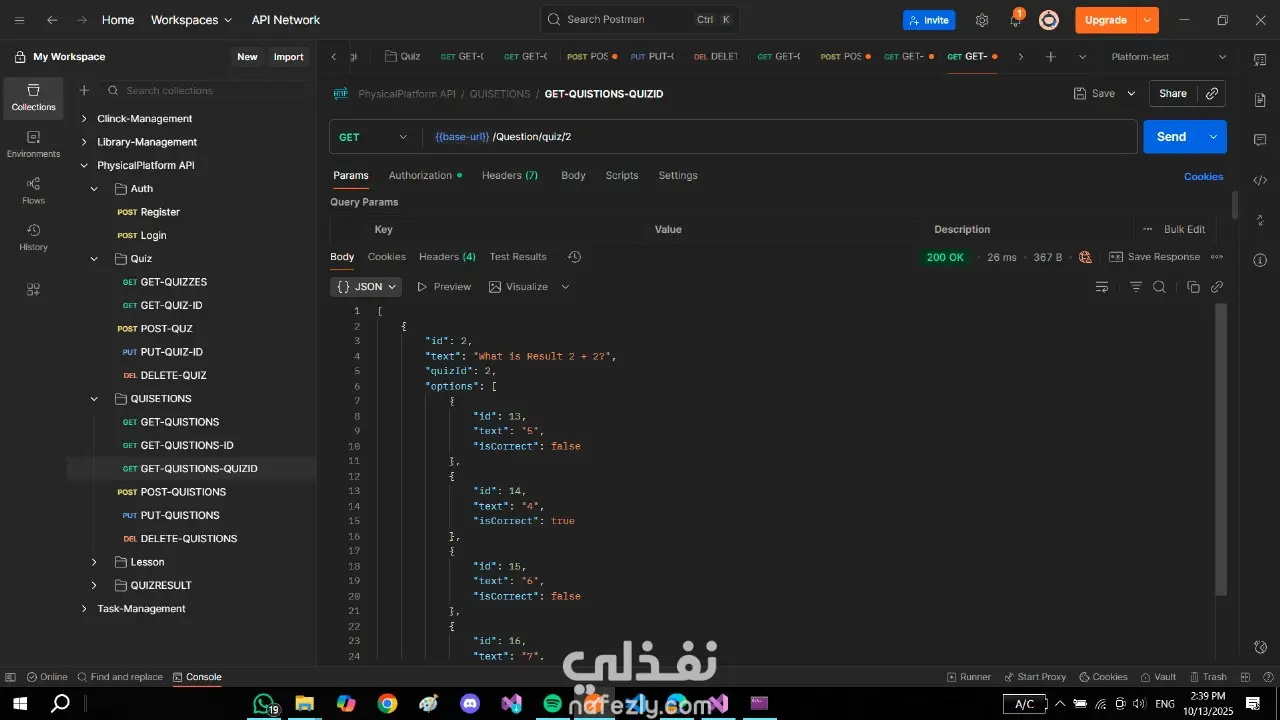Open the Send button options arrow
1280x720 pixels.
click(1213, 137)
